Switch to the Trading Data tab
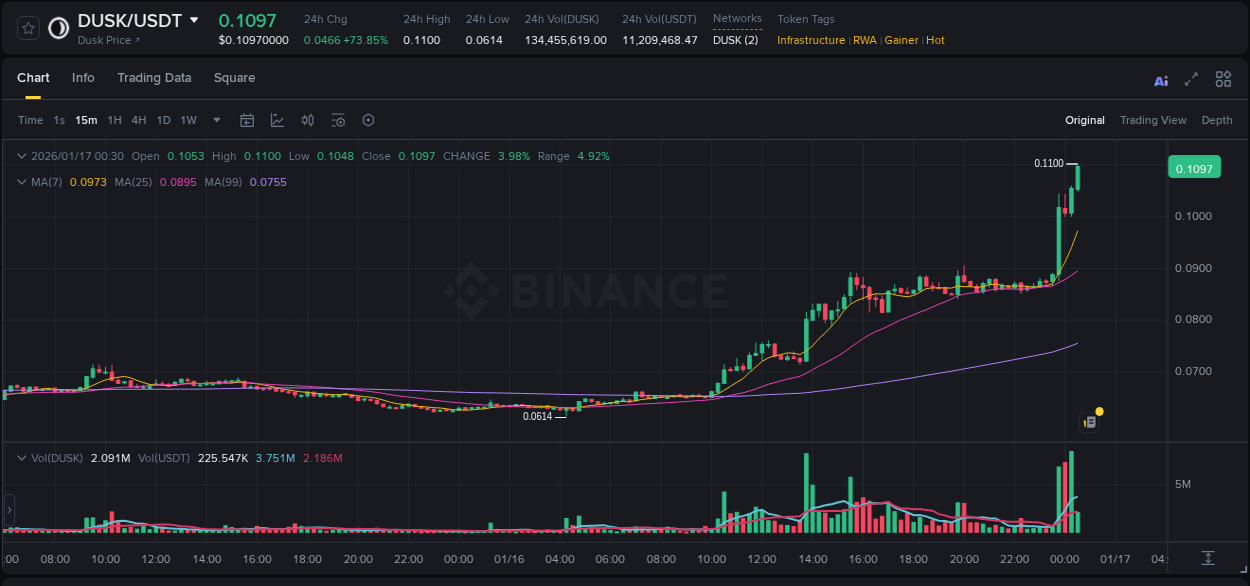This screenshot has width=1250, height=586. 154,78
